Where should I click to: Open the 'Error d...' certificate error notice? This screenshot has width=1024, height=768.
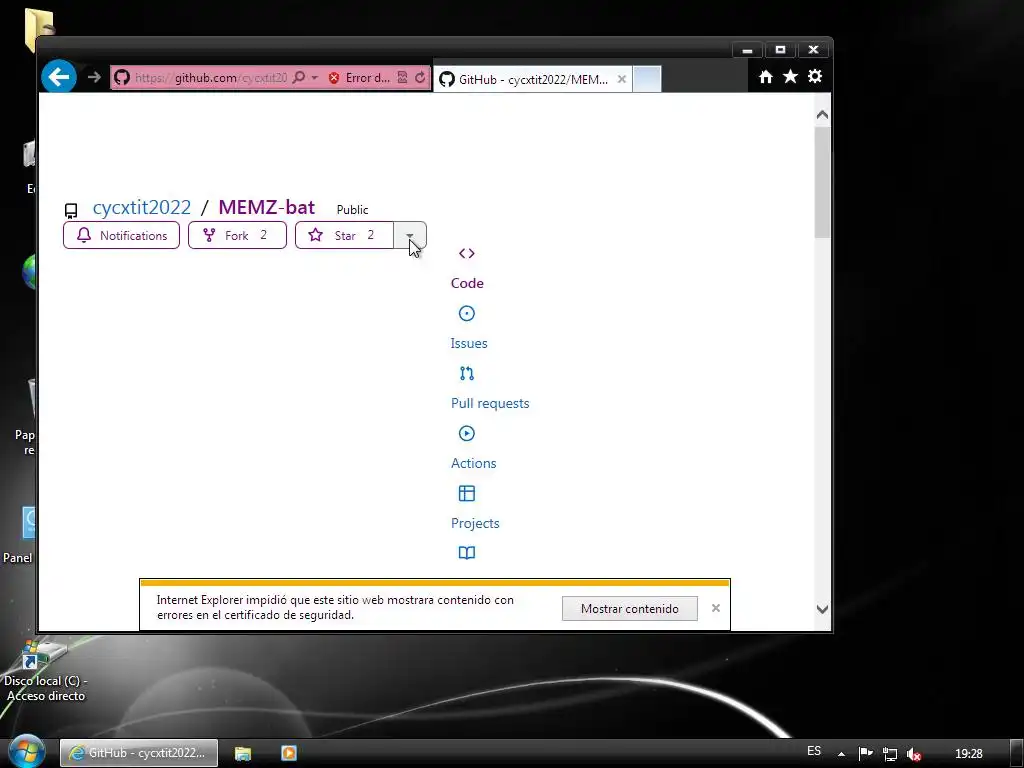point(360,78)
